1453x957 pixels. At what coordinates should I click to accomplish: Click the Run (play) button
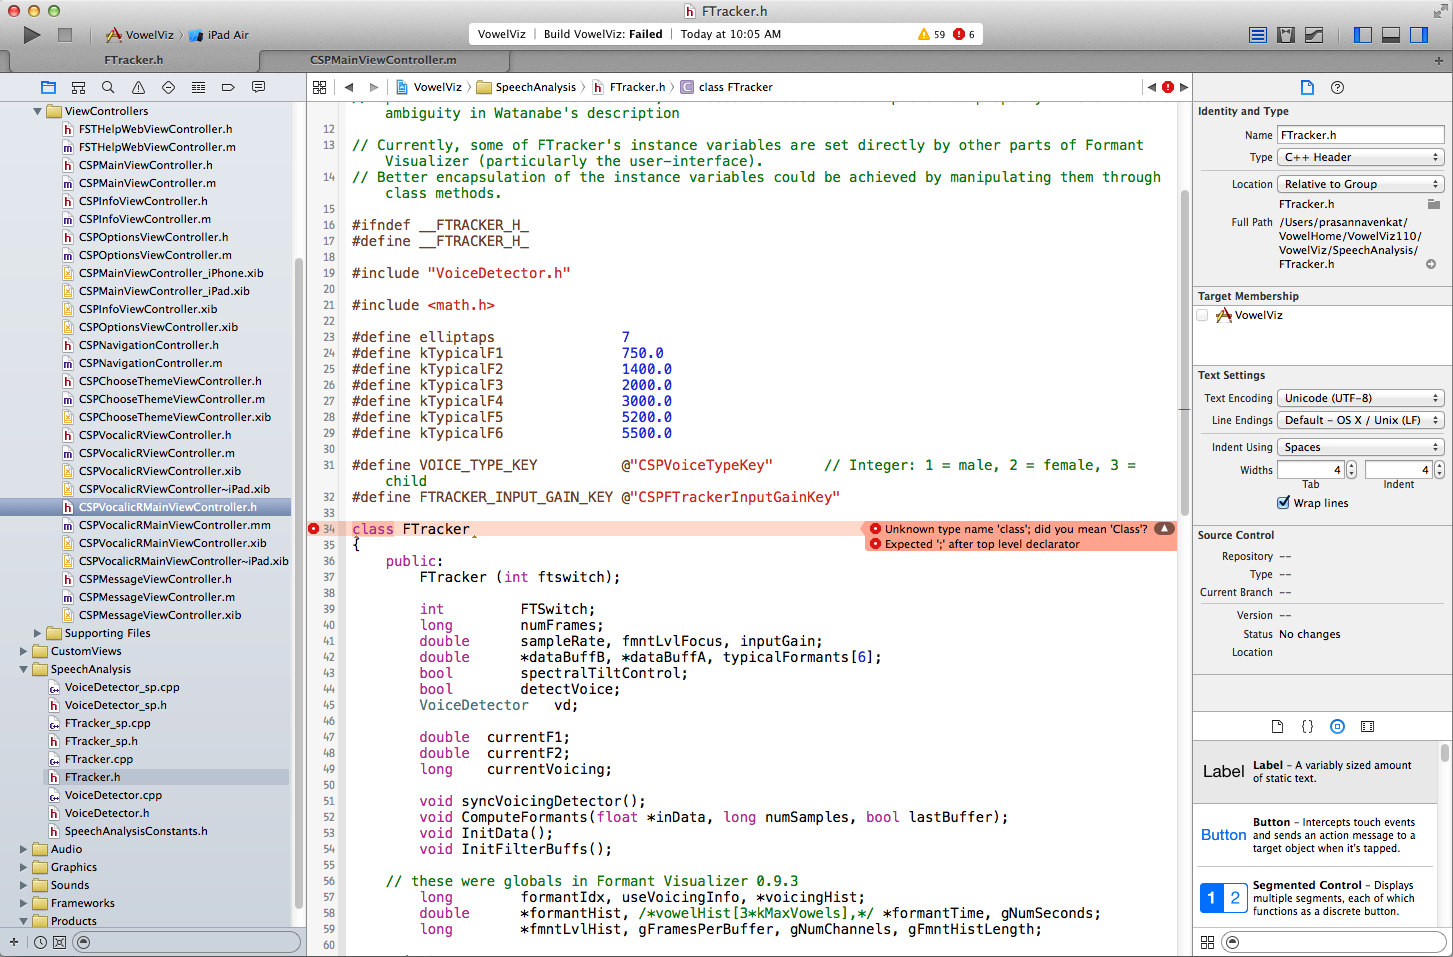tap(32, 35)
